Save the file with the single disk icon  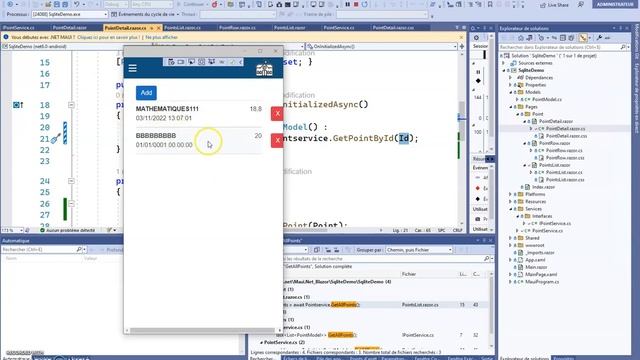tap(57, 4)
